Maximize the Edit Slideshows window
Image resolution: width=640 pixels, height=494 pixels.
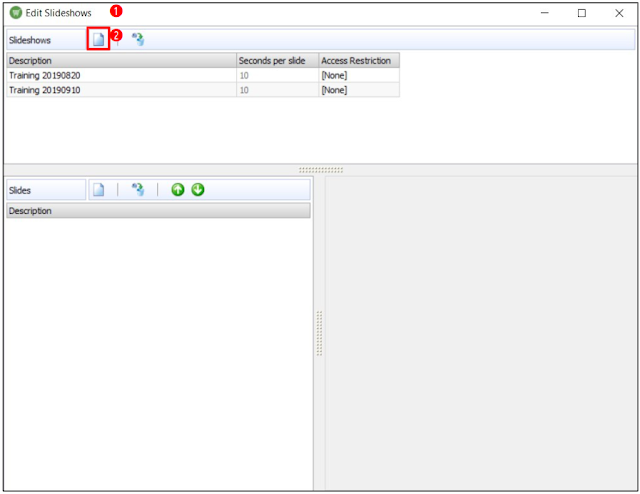(x=582, y=13)
